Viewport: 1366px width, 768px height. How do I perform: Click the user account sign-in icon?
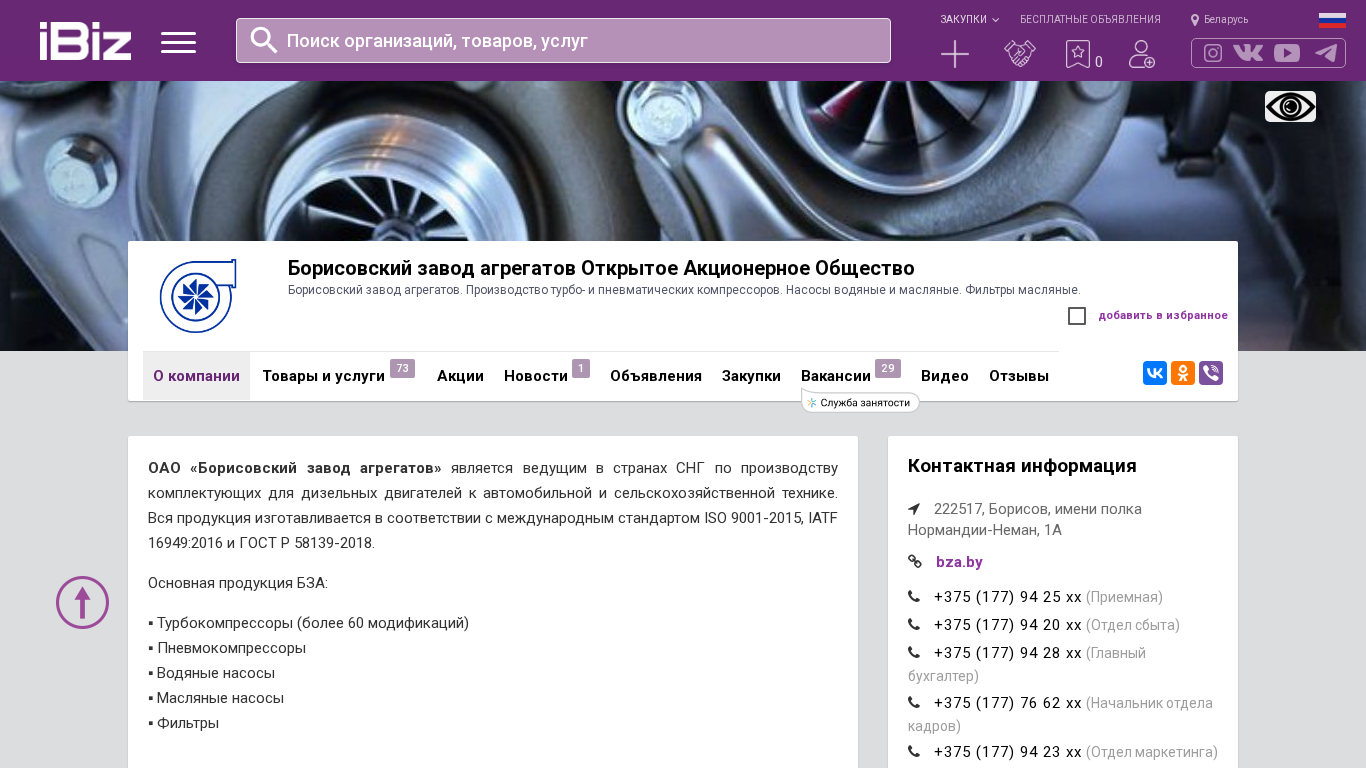click(1141, 54)
